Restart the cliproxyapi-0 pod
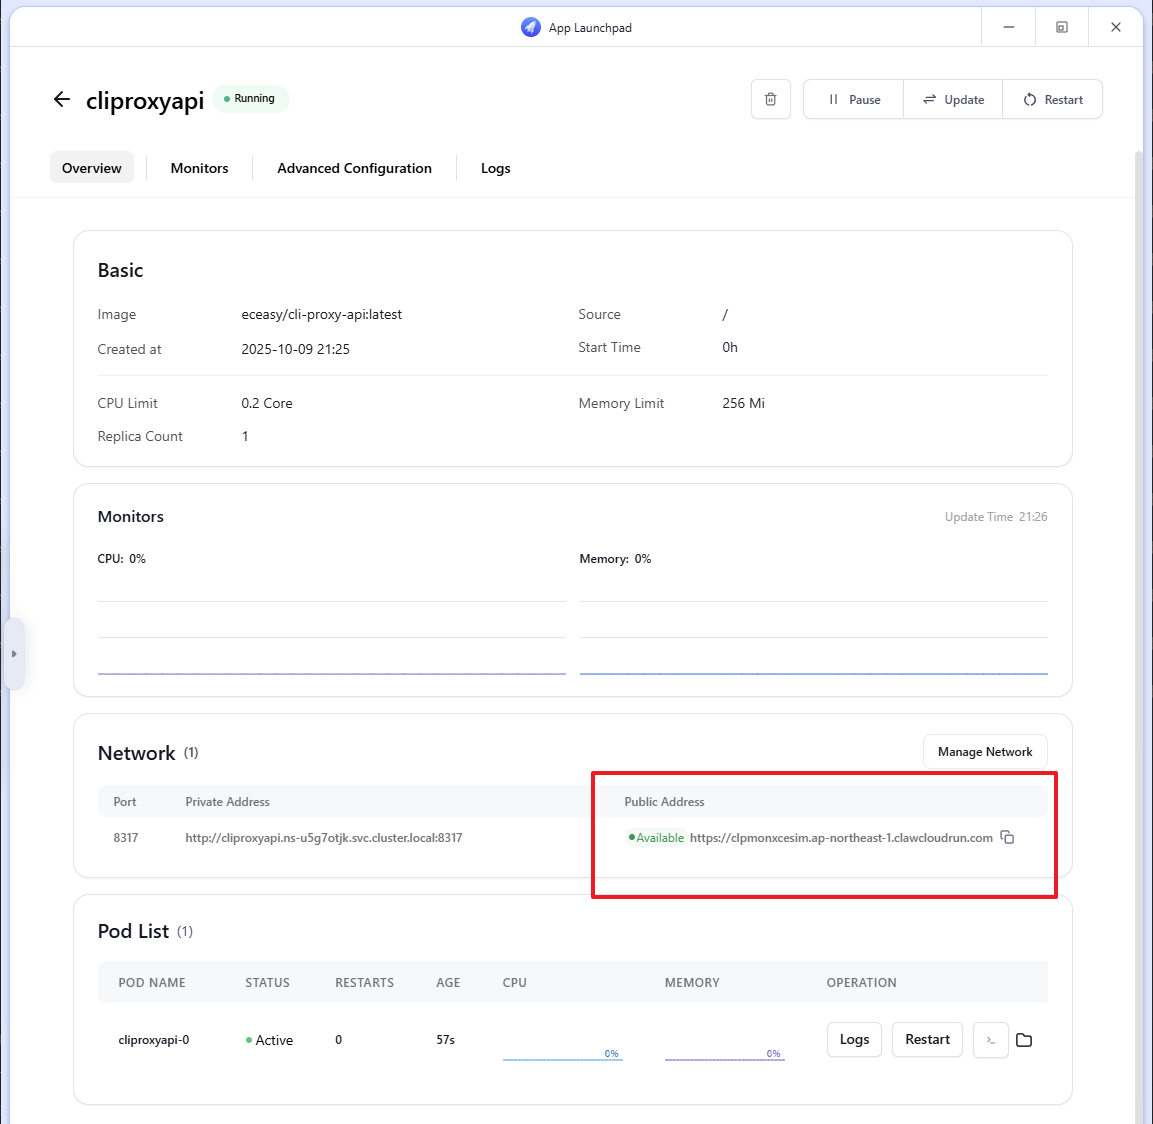Viewport: 1153px width, 1124px height. pos(927,1040)
